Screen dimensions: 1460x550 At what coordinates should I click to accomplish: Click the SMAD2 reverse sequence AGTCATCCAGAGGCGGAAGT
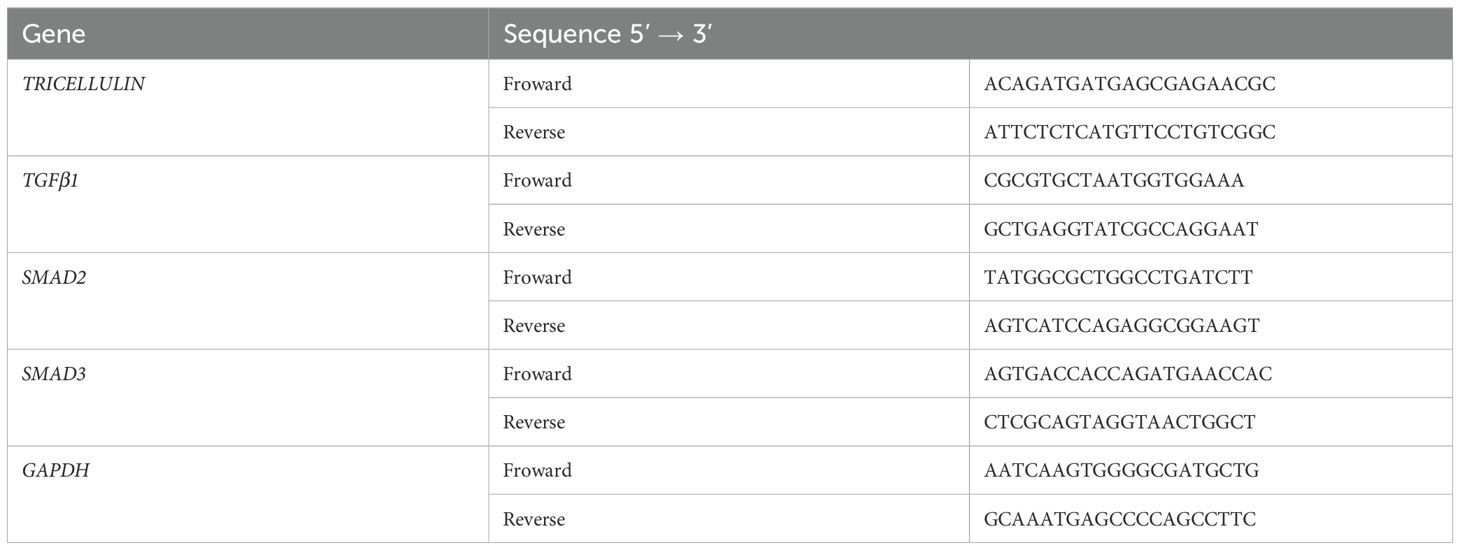[1121, 326]
